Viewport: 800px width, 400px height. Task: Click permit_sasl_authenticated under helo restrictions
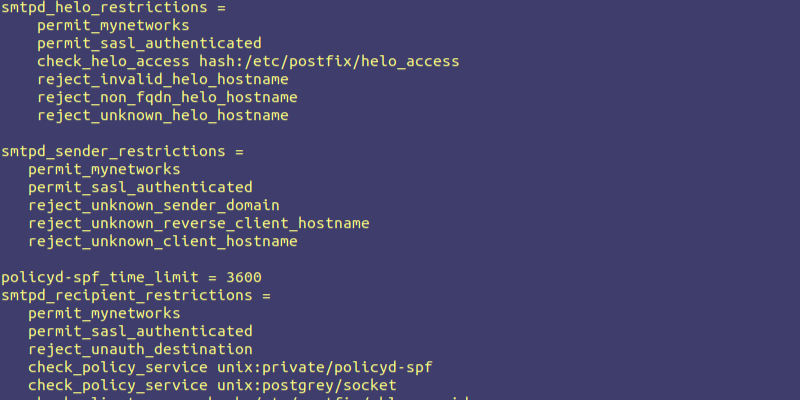[149, 43]
